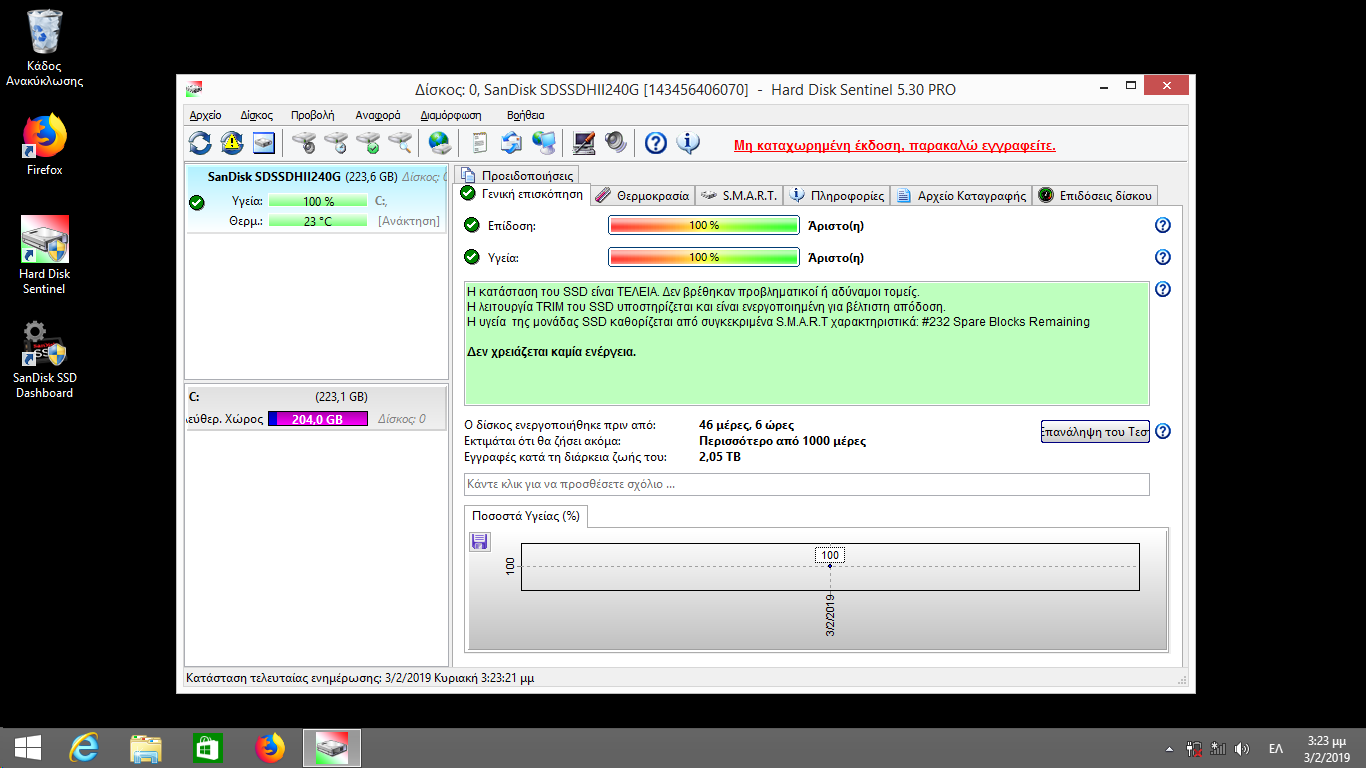Open the Βοήθεια menu
This screenshot has width=1366, height=768.
[526, 115]
